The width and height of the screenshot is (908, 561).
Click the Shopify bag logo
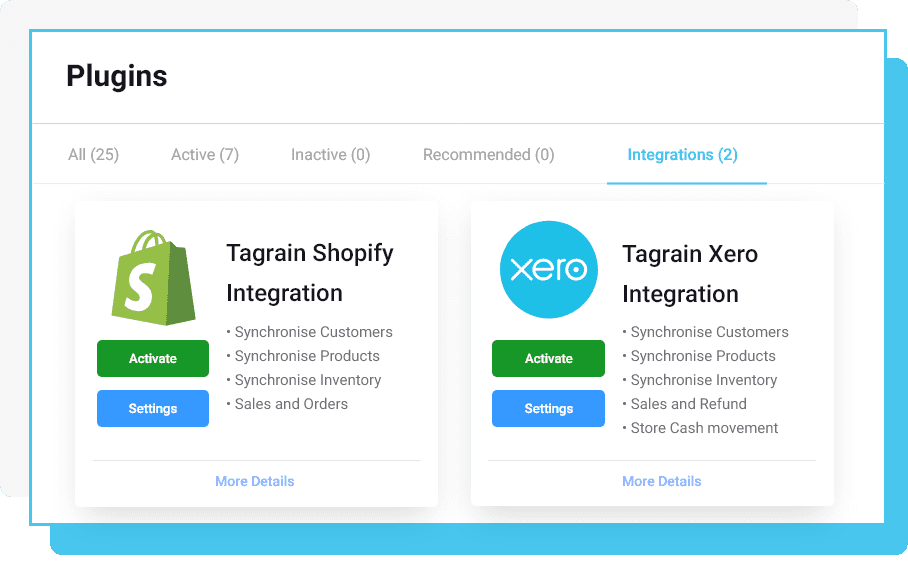tap(153, 277)
